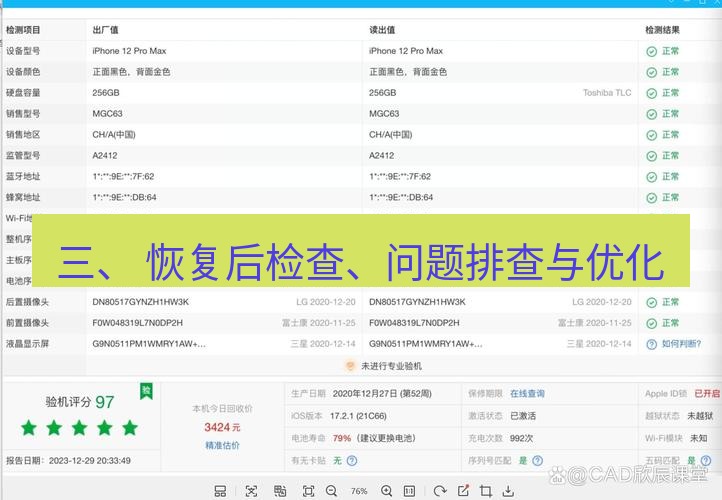Click the check icon in 设备型号 row
The height and width of the screenshot is (500, 722).
[x=652, y=51]
